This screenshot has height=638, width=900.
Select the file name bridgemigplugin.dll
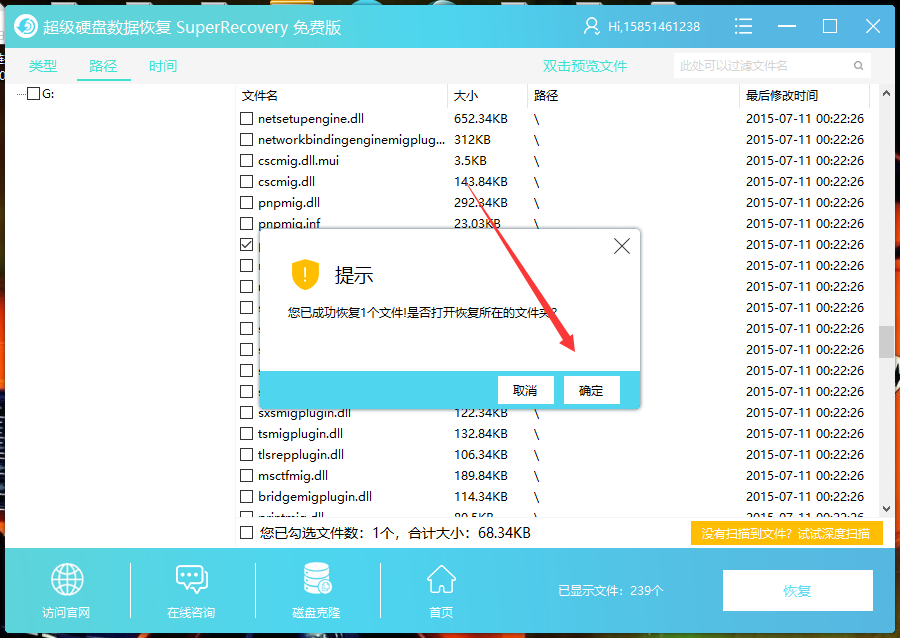tap(315, 497)
